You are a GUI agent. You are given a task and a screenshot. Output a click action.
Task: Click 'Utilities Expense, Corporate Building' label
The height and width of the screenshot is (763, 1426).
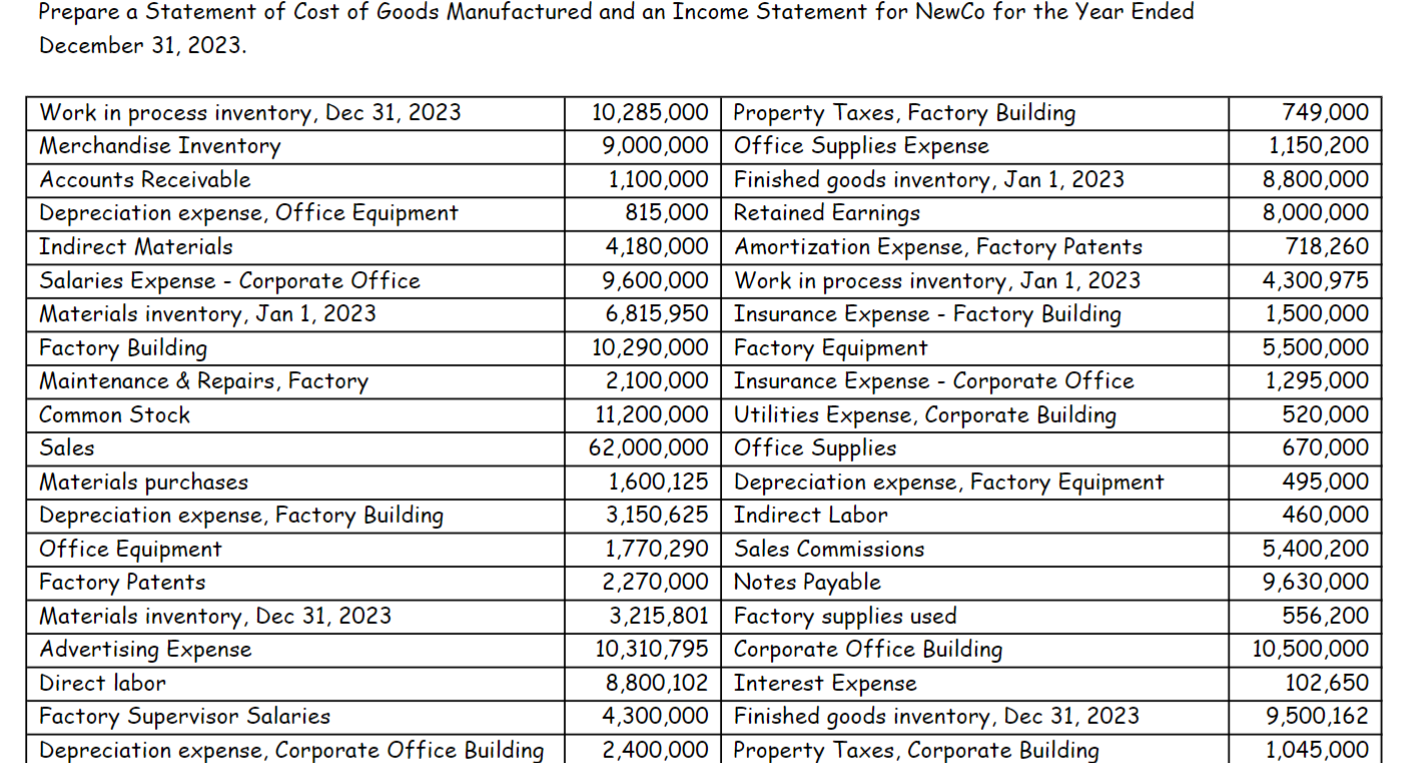point(925,415)
